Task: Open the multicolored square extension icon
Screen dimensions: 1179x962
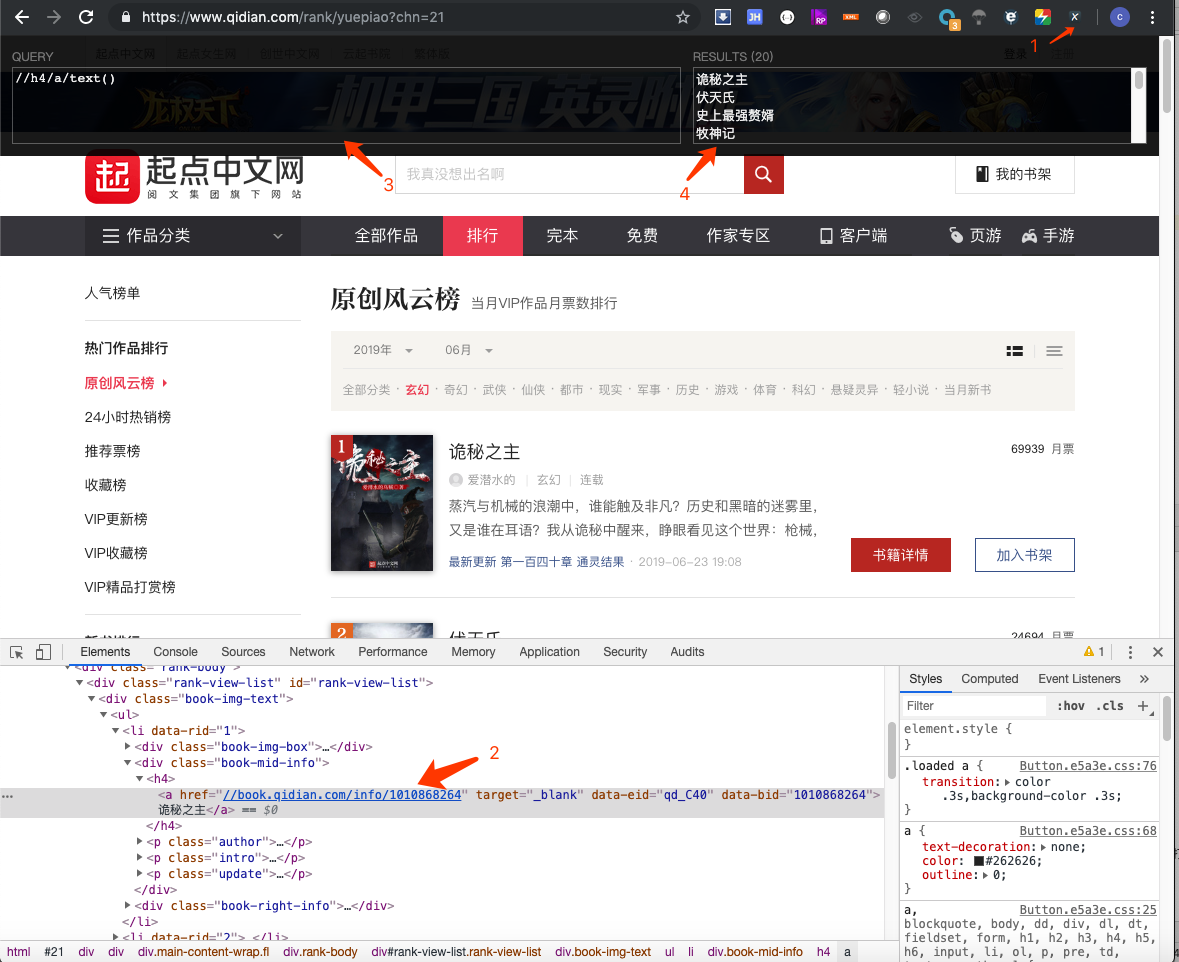Action: (1042, 17)
